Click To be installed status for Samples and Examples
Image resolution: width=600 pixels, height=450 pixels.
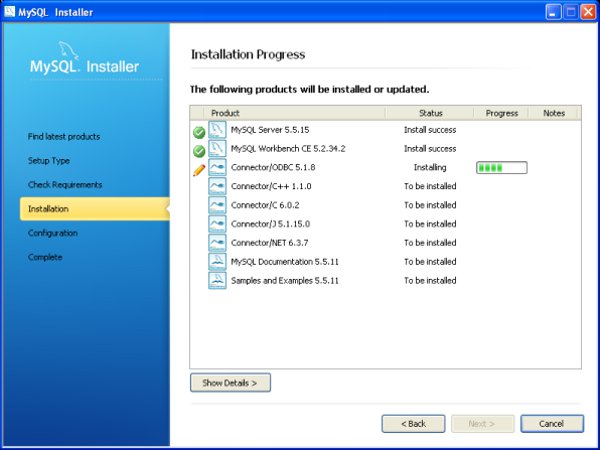(x=430, y=280)
